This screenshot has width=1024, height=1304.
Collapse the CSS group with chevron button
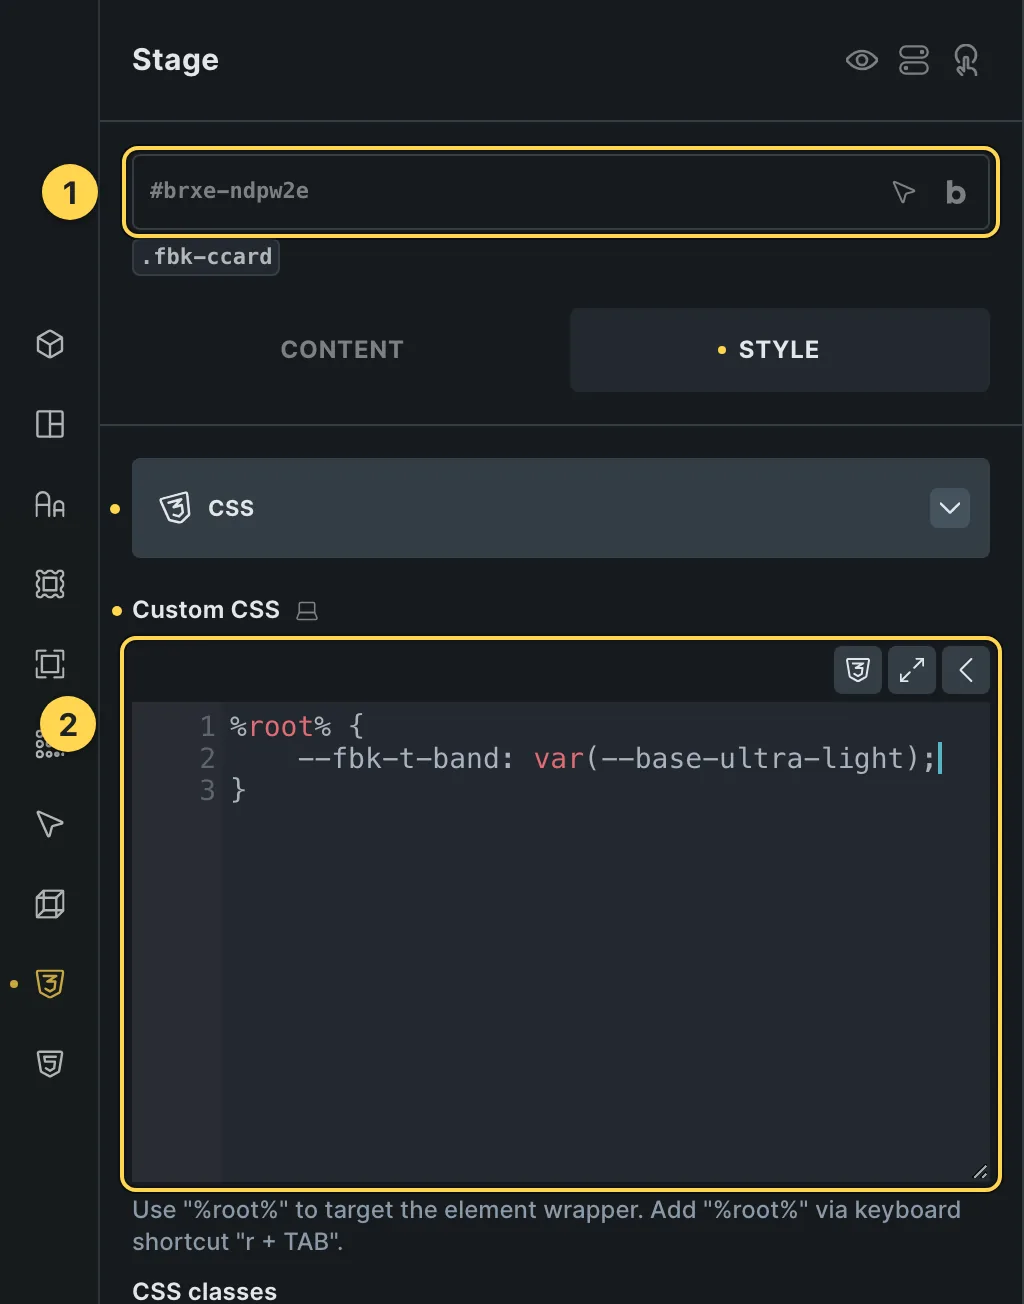(x=950, y=508)
